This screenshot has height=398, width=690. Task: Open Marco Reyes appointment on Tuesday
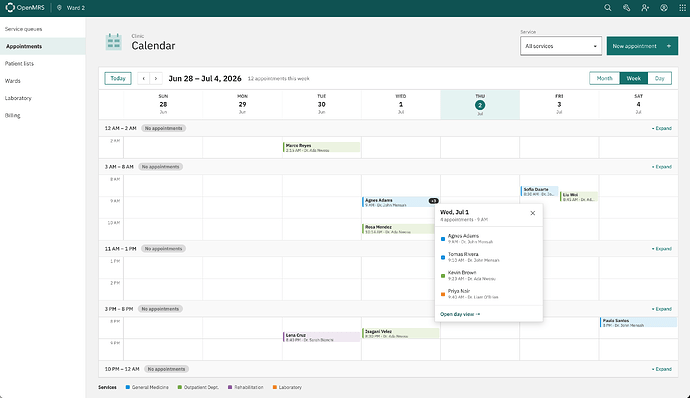(321, 147)
